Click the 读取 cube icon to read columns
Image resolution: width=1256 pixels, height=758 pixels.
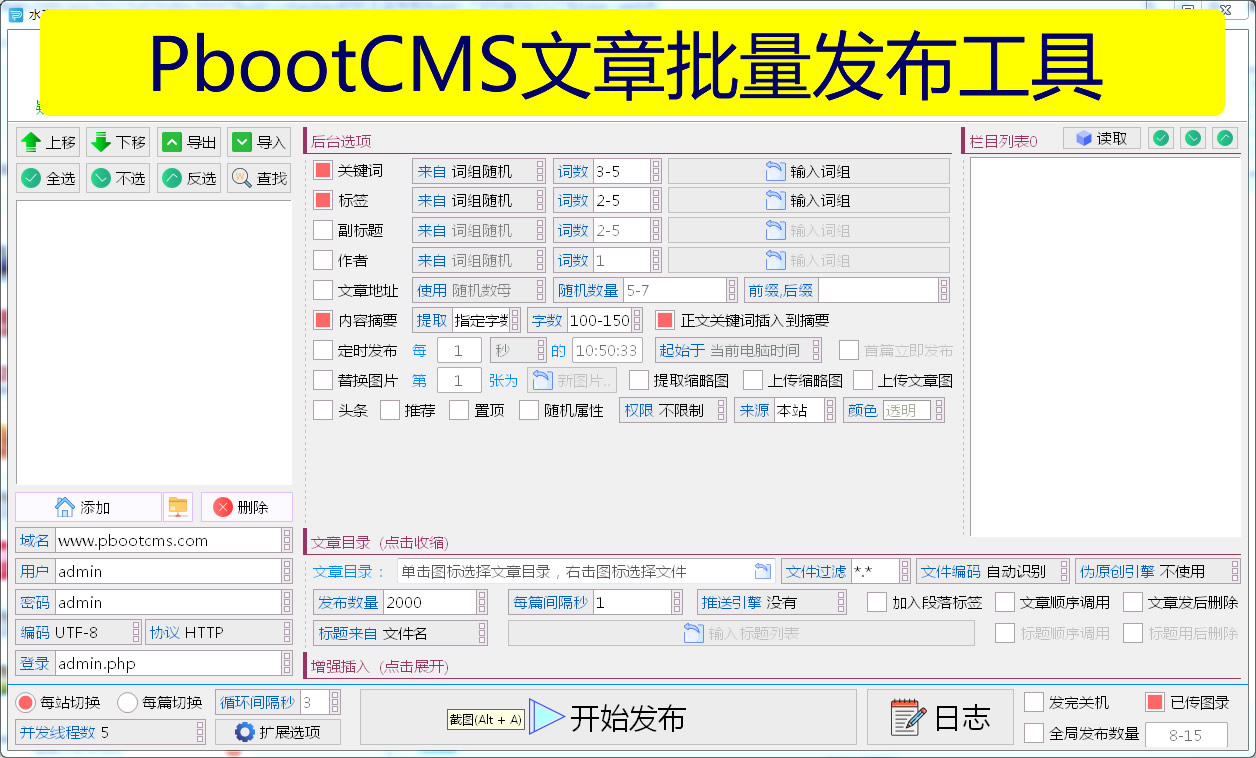click(1083, 137)
